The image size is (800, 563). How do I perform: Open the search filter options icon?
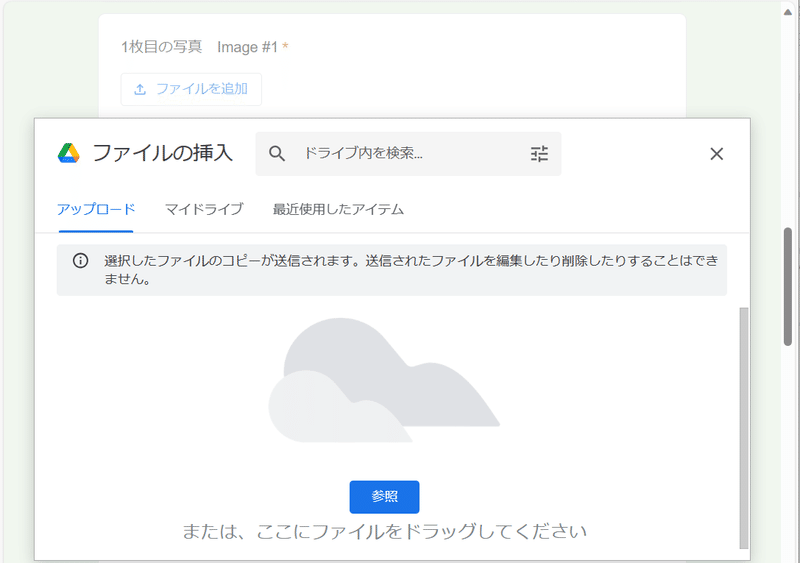tap(539, 154)
